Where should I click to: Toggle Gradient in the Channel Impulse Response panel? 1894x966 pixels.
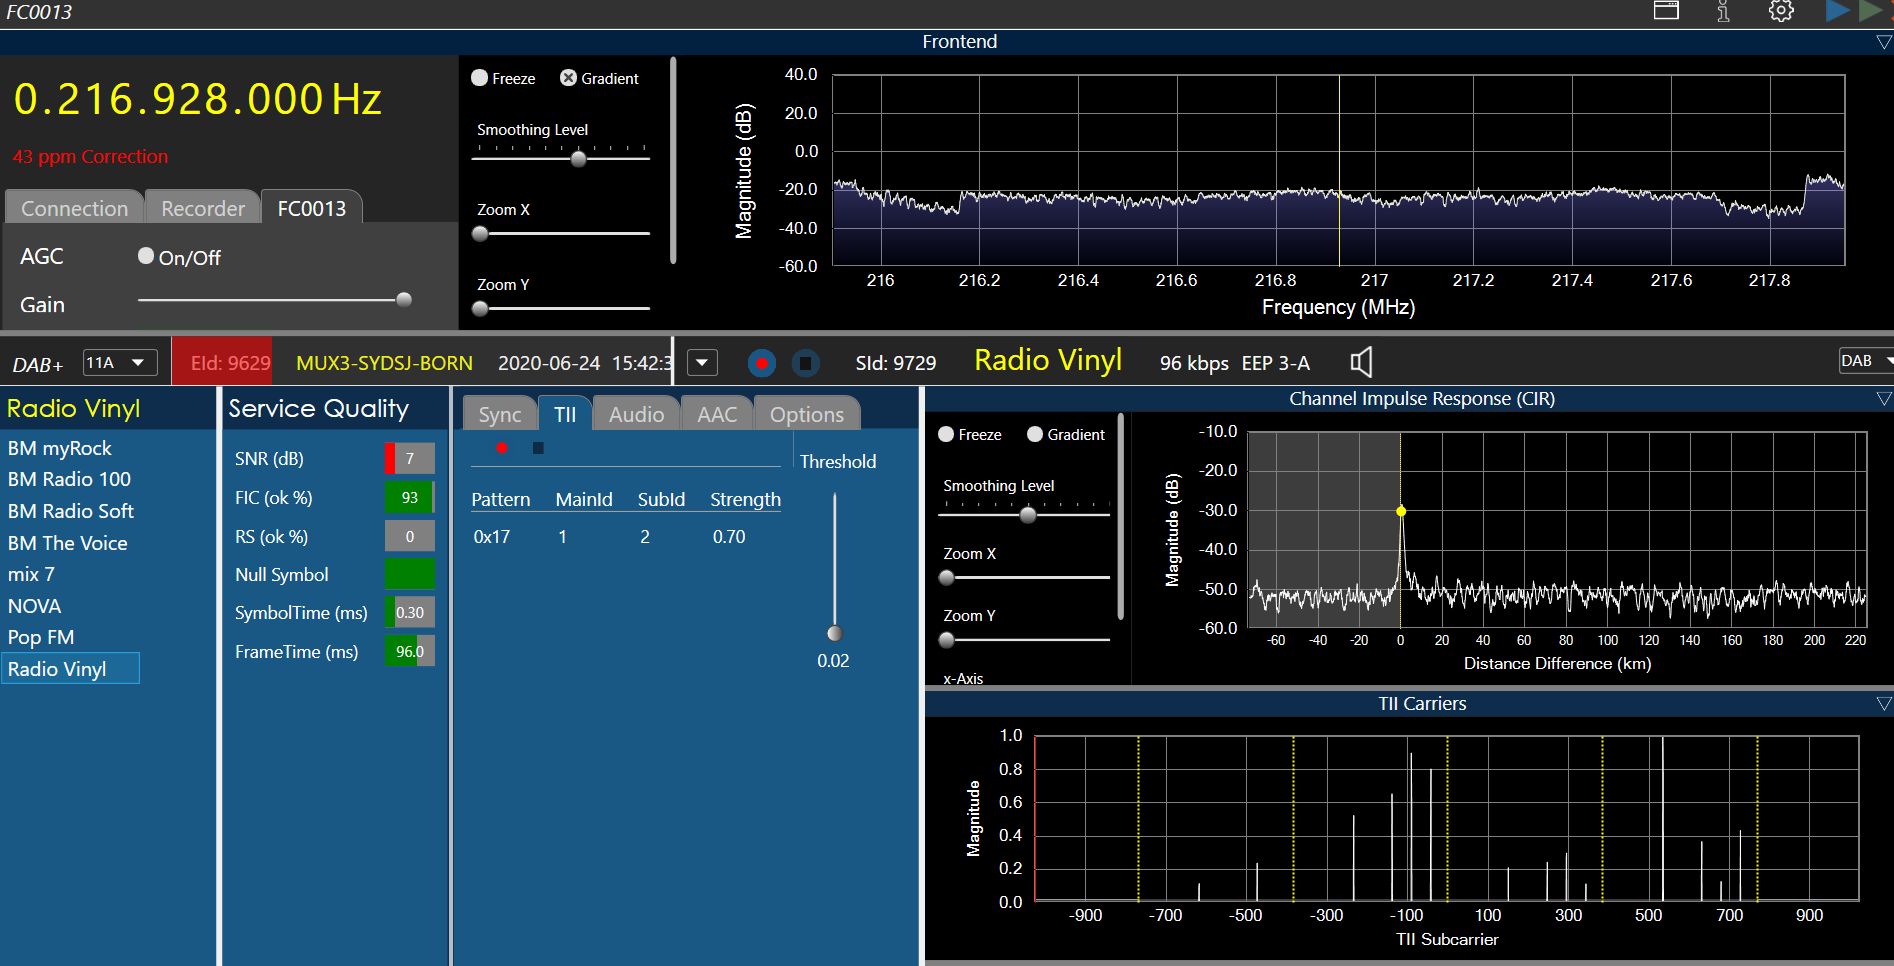point(1035,434)
